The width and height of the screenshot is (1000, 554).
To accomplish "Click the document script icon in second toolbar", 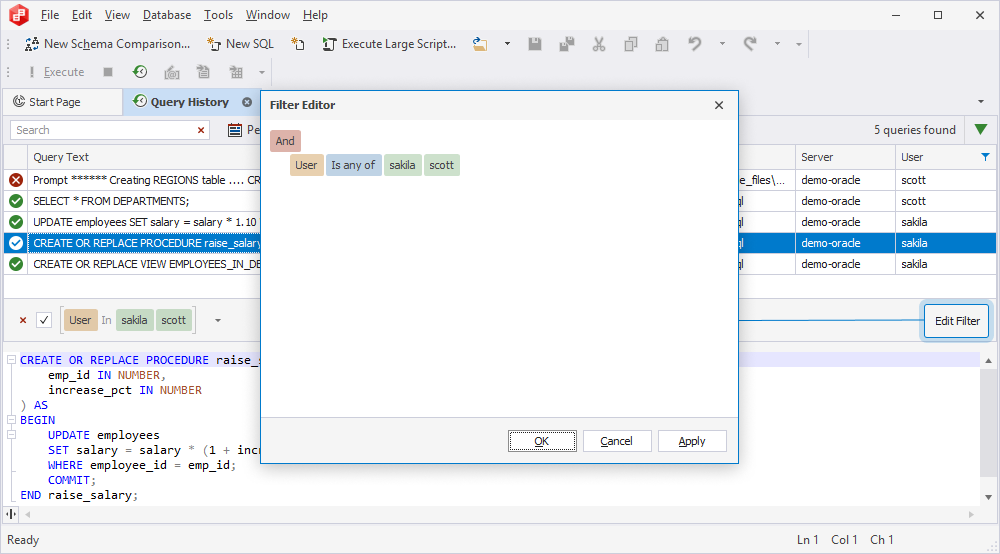I will point(203,72).
